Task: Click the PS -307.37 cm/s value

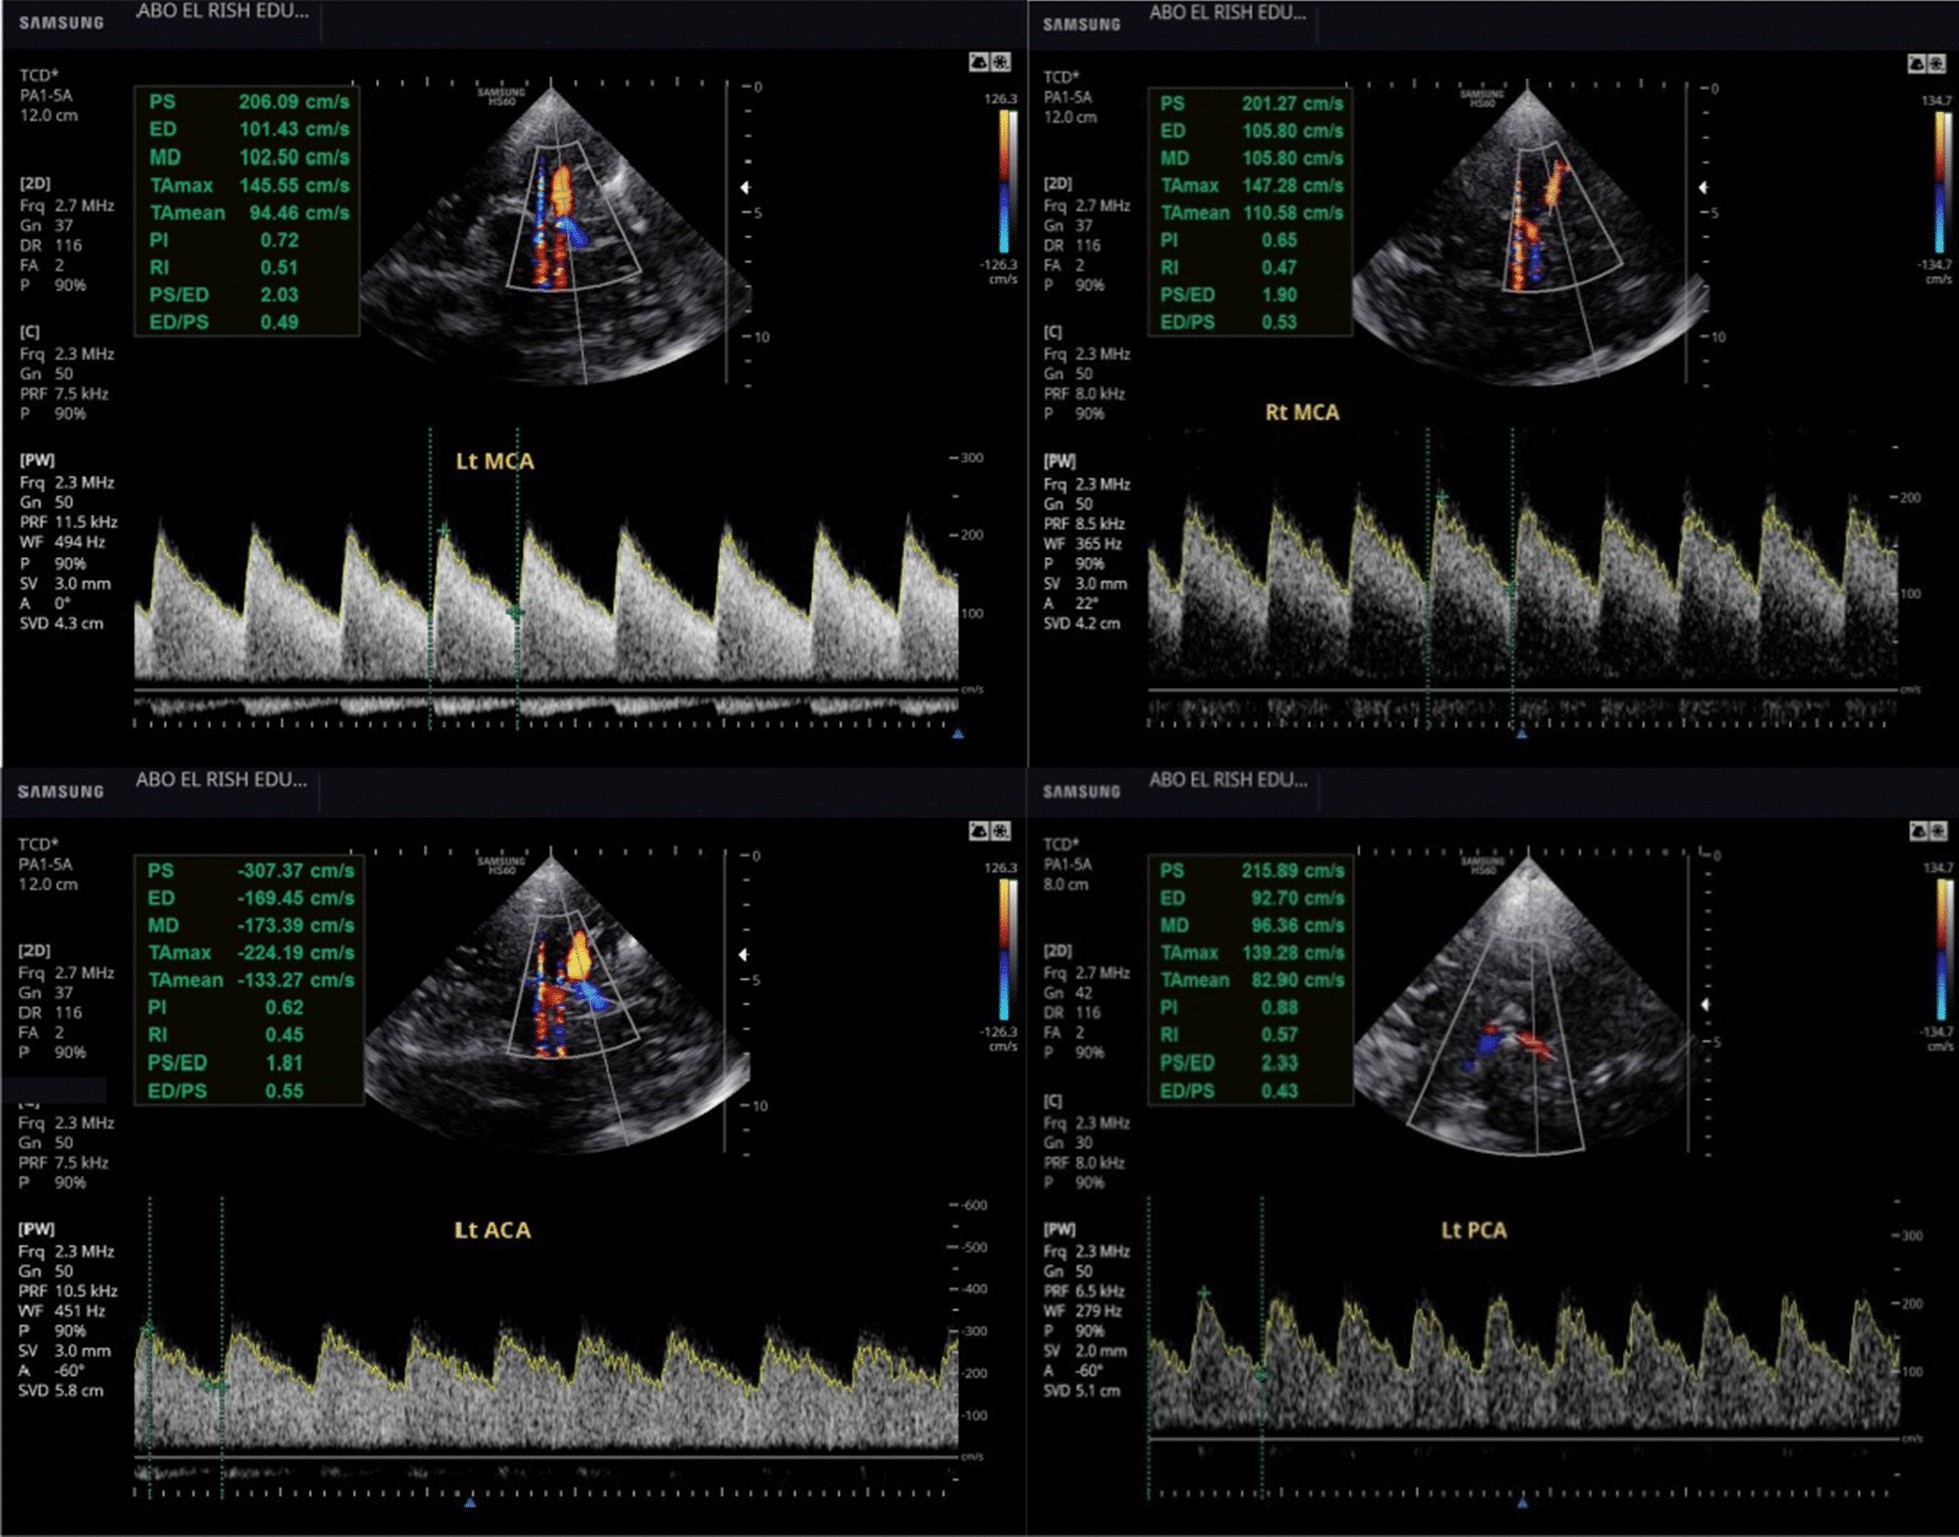Action: pyautogui.click(x=250, y=871)
